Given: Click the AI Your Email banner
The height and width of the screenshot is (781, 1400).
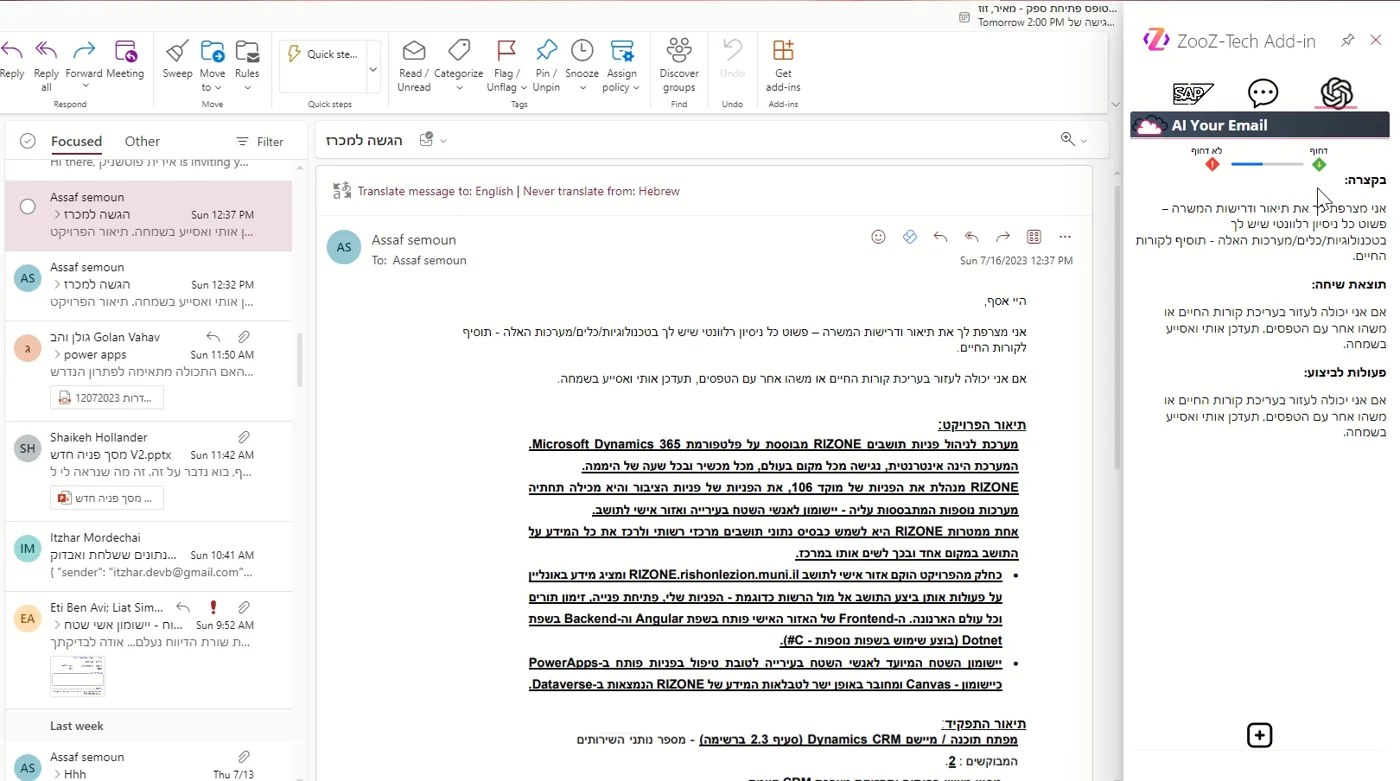Looking at the screenshot, I should tap(1260, 125).
